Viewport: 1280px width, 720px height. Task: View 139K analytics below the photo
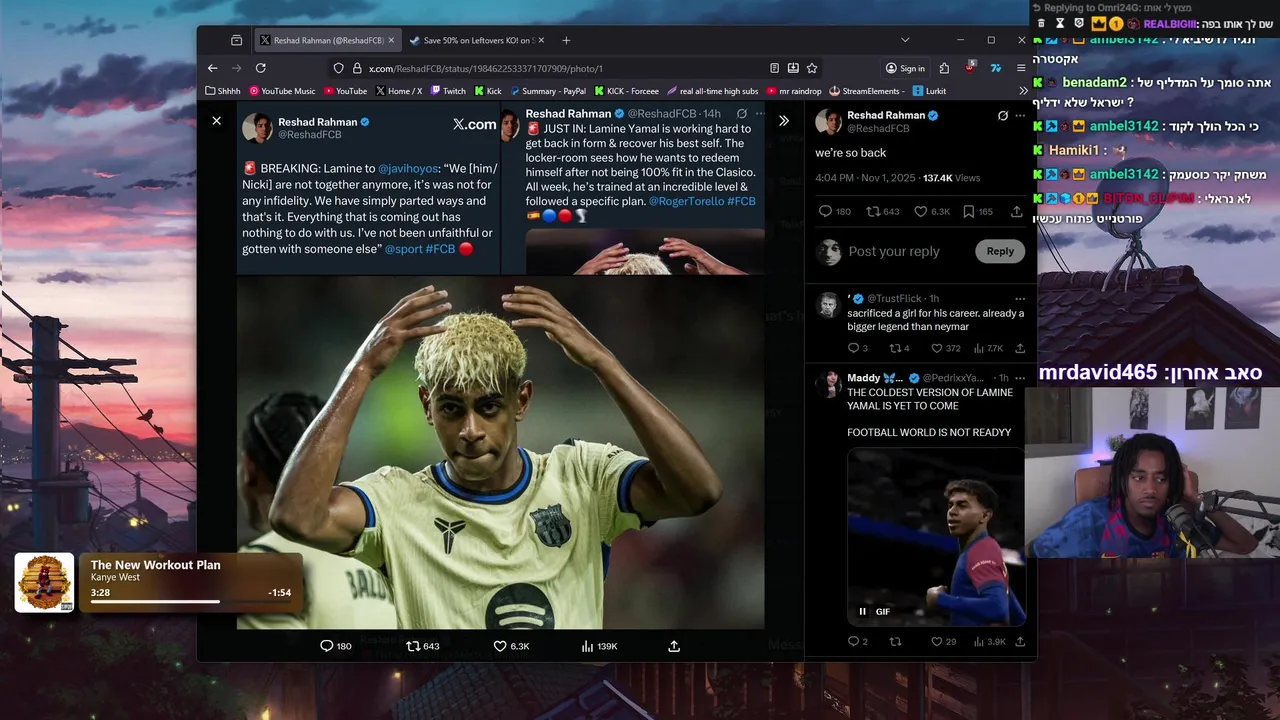[599, 646]
